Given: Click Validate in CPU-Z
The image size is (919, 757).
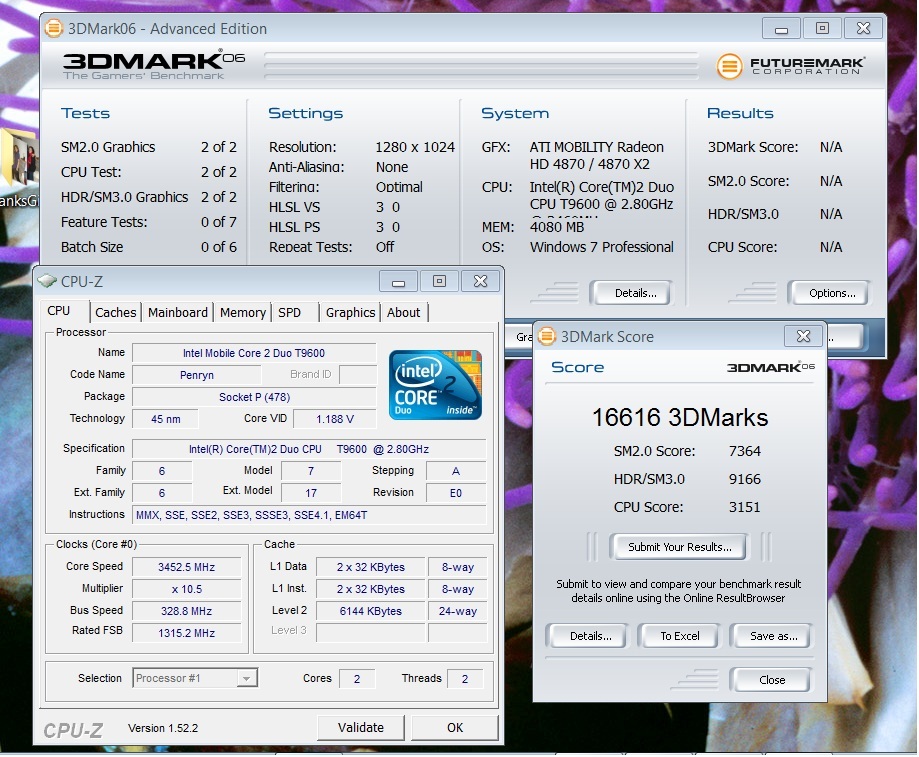Looking at the screenshot, I should [361, 728].
